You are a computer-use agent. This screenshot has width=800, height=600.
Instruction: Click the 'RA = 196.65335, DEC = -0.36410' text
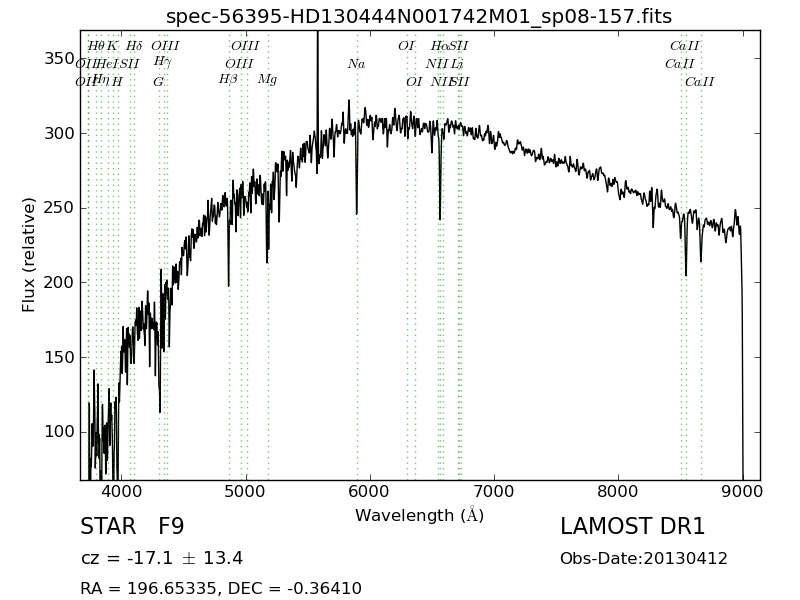221,588
